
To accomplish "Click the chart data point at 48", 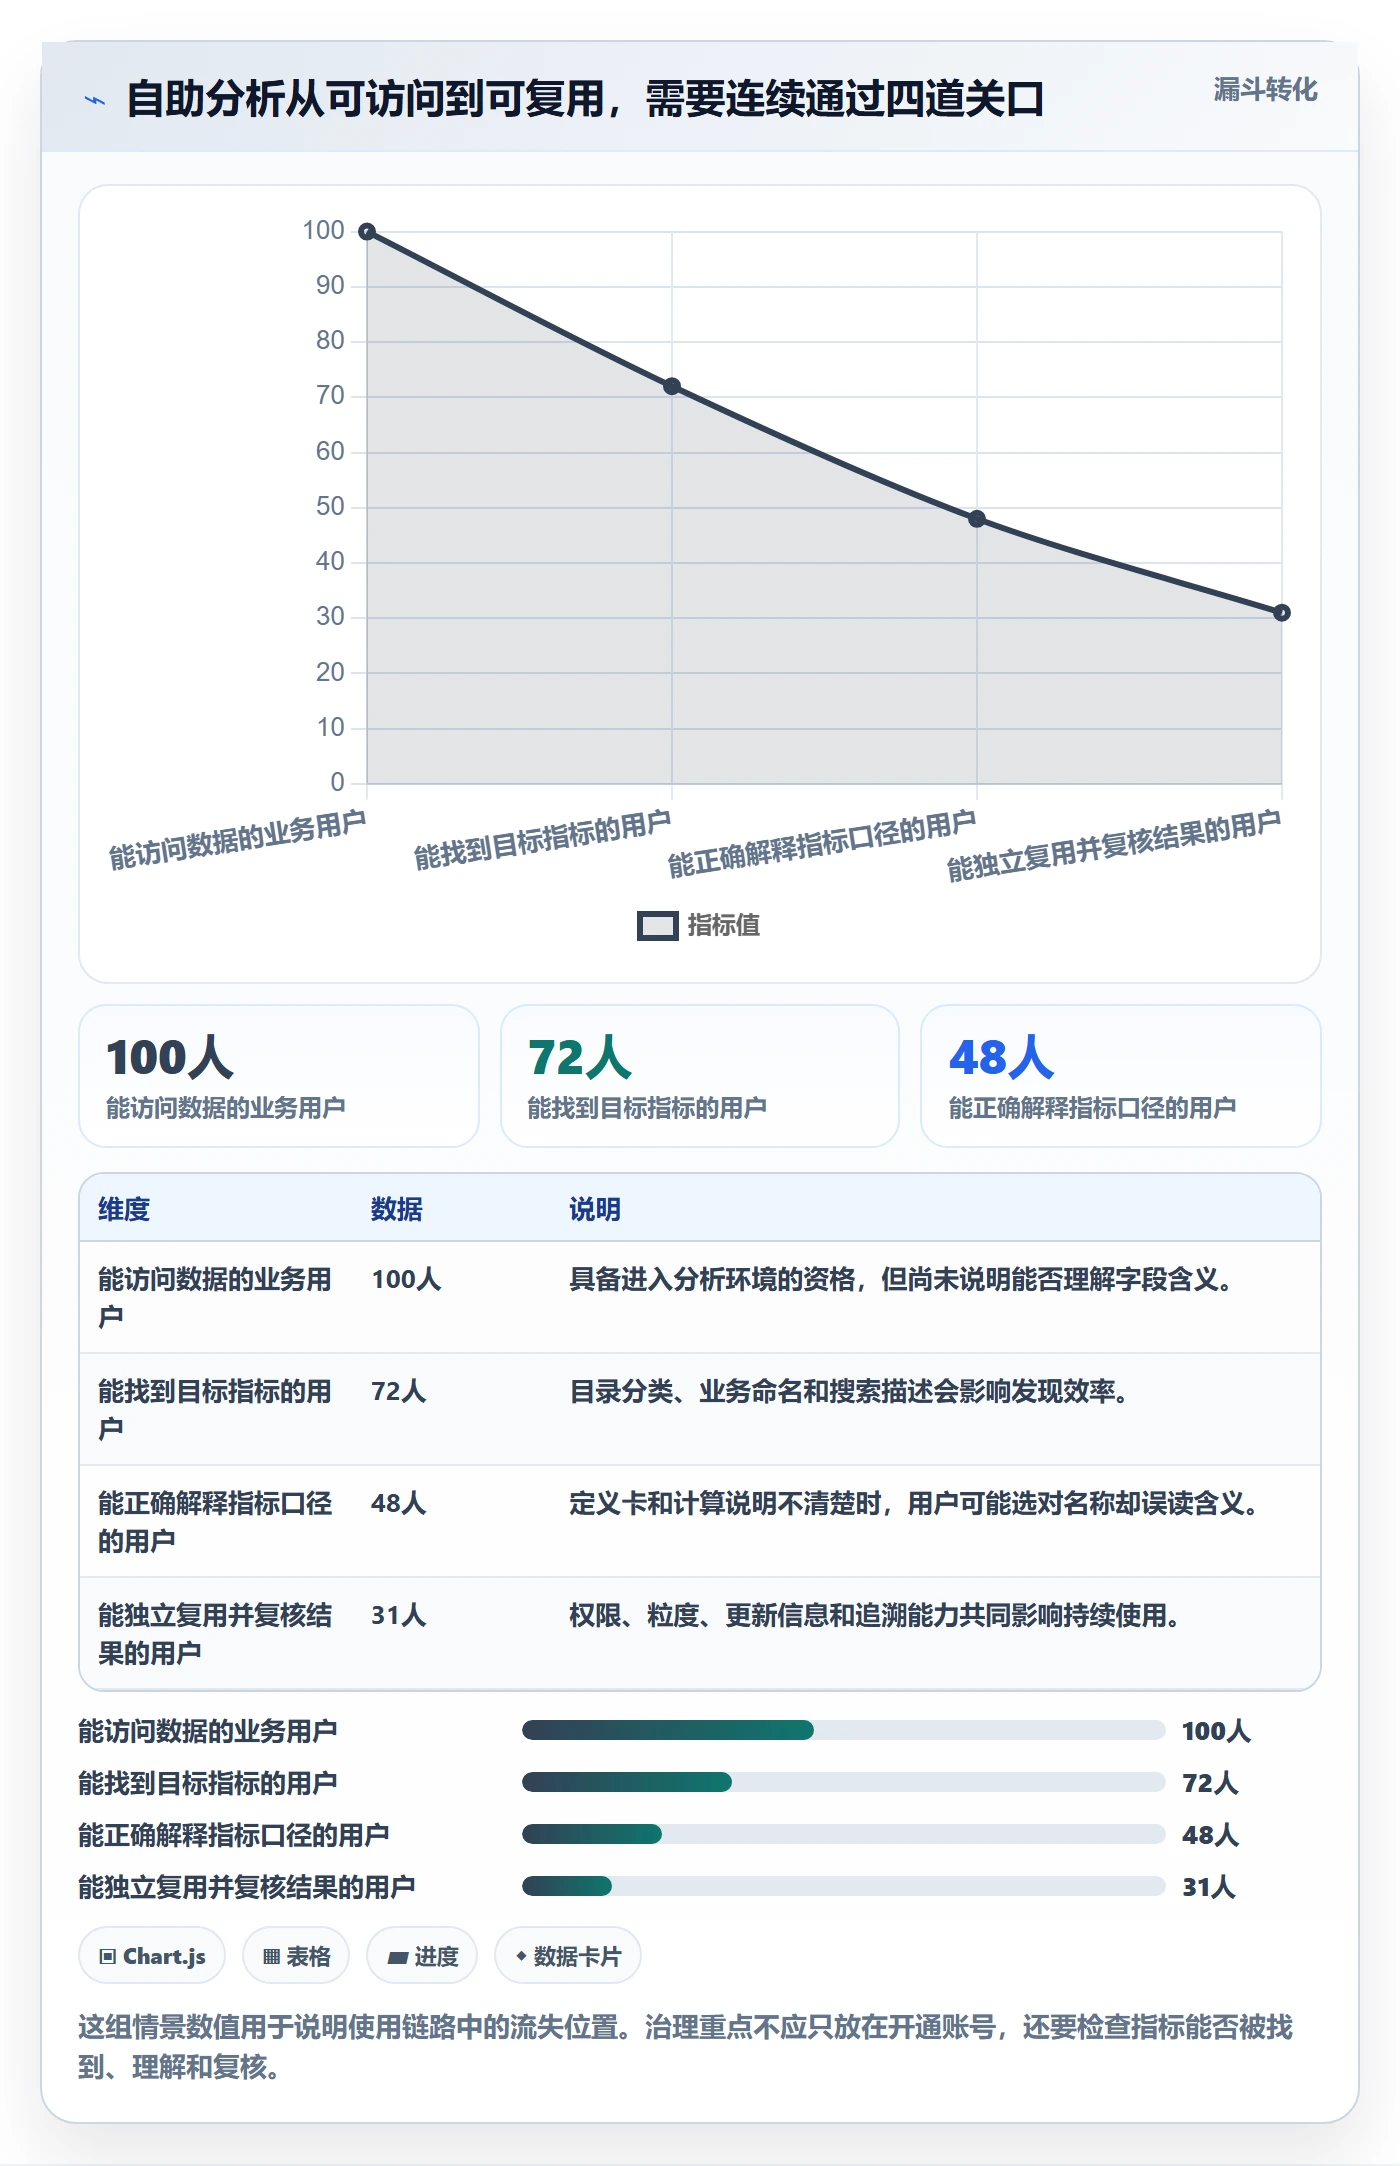I will tap(977, 519).
